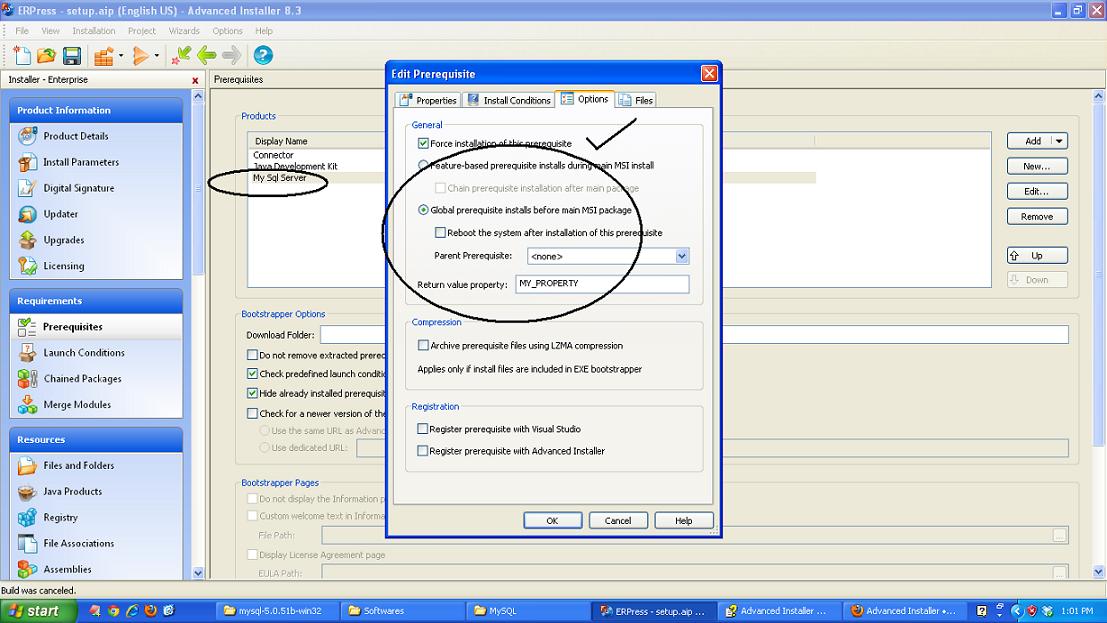Click the New project toolbar icon
Viewport: 1107px width, 623px height.
point(23,56)
